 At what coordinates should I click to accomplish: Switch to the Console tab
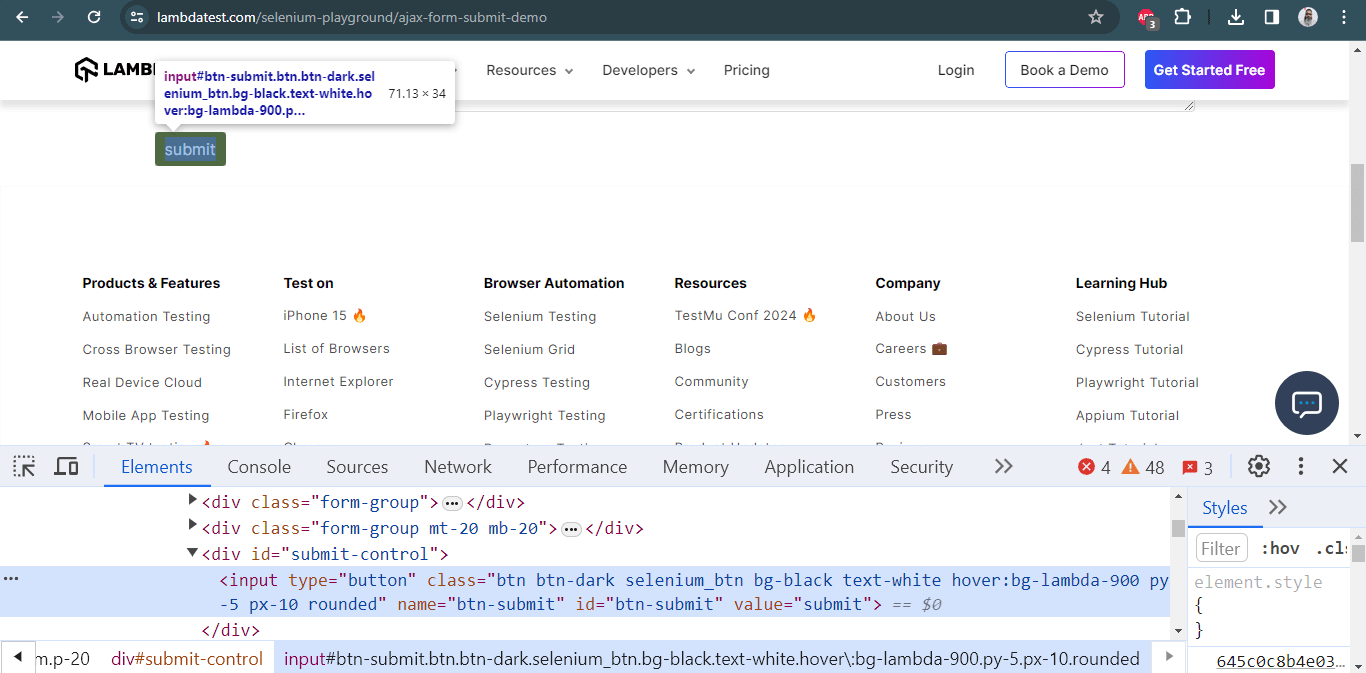(259, 467)
